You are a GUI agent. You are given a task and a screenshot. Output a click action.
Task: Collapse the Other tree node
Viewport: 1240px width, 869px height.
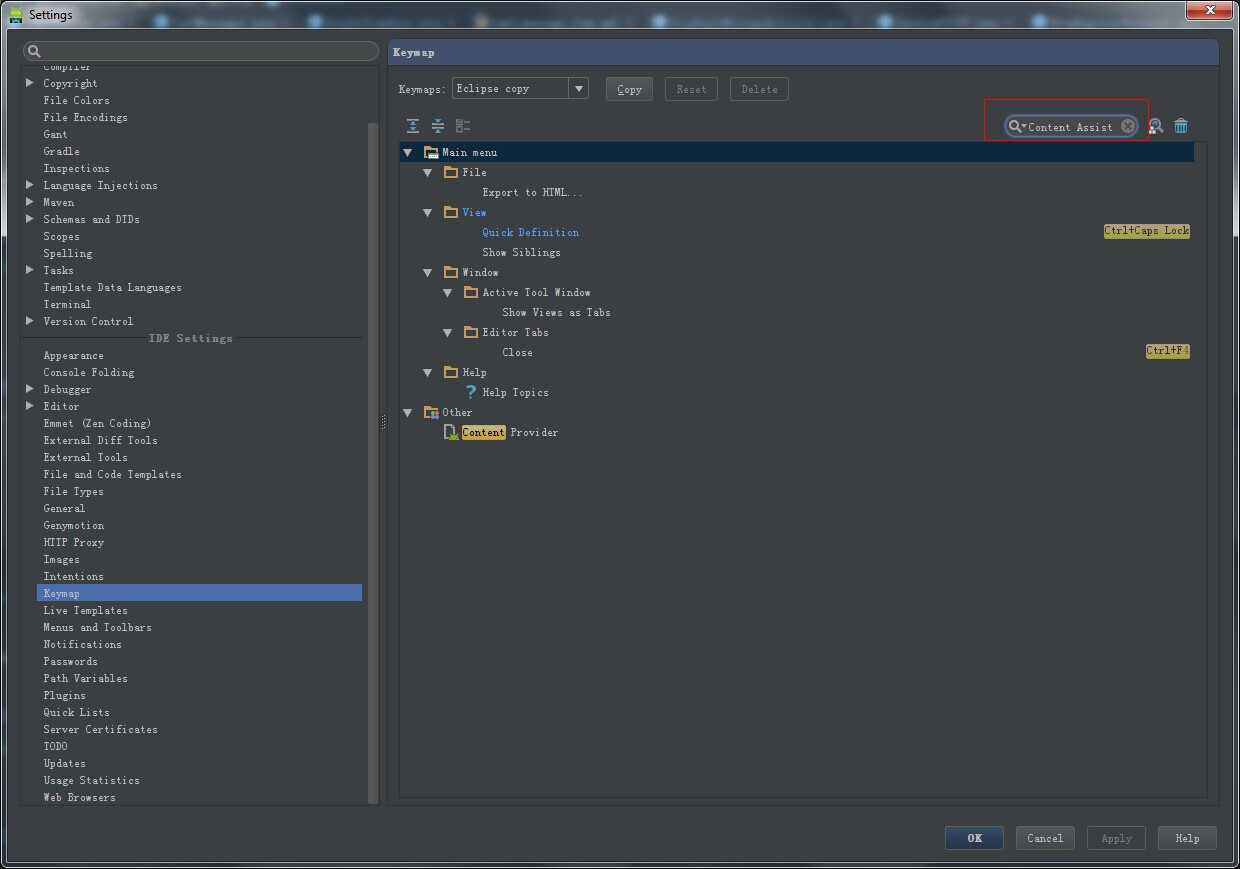tap(407, 413)
